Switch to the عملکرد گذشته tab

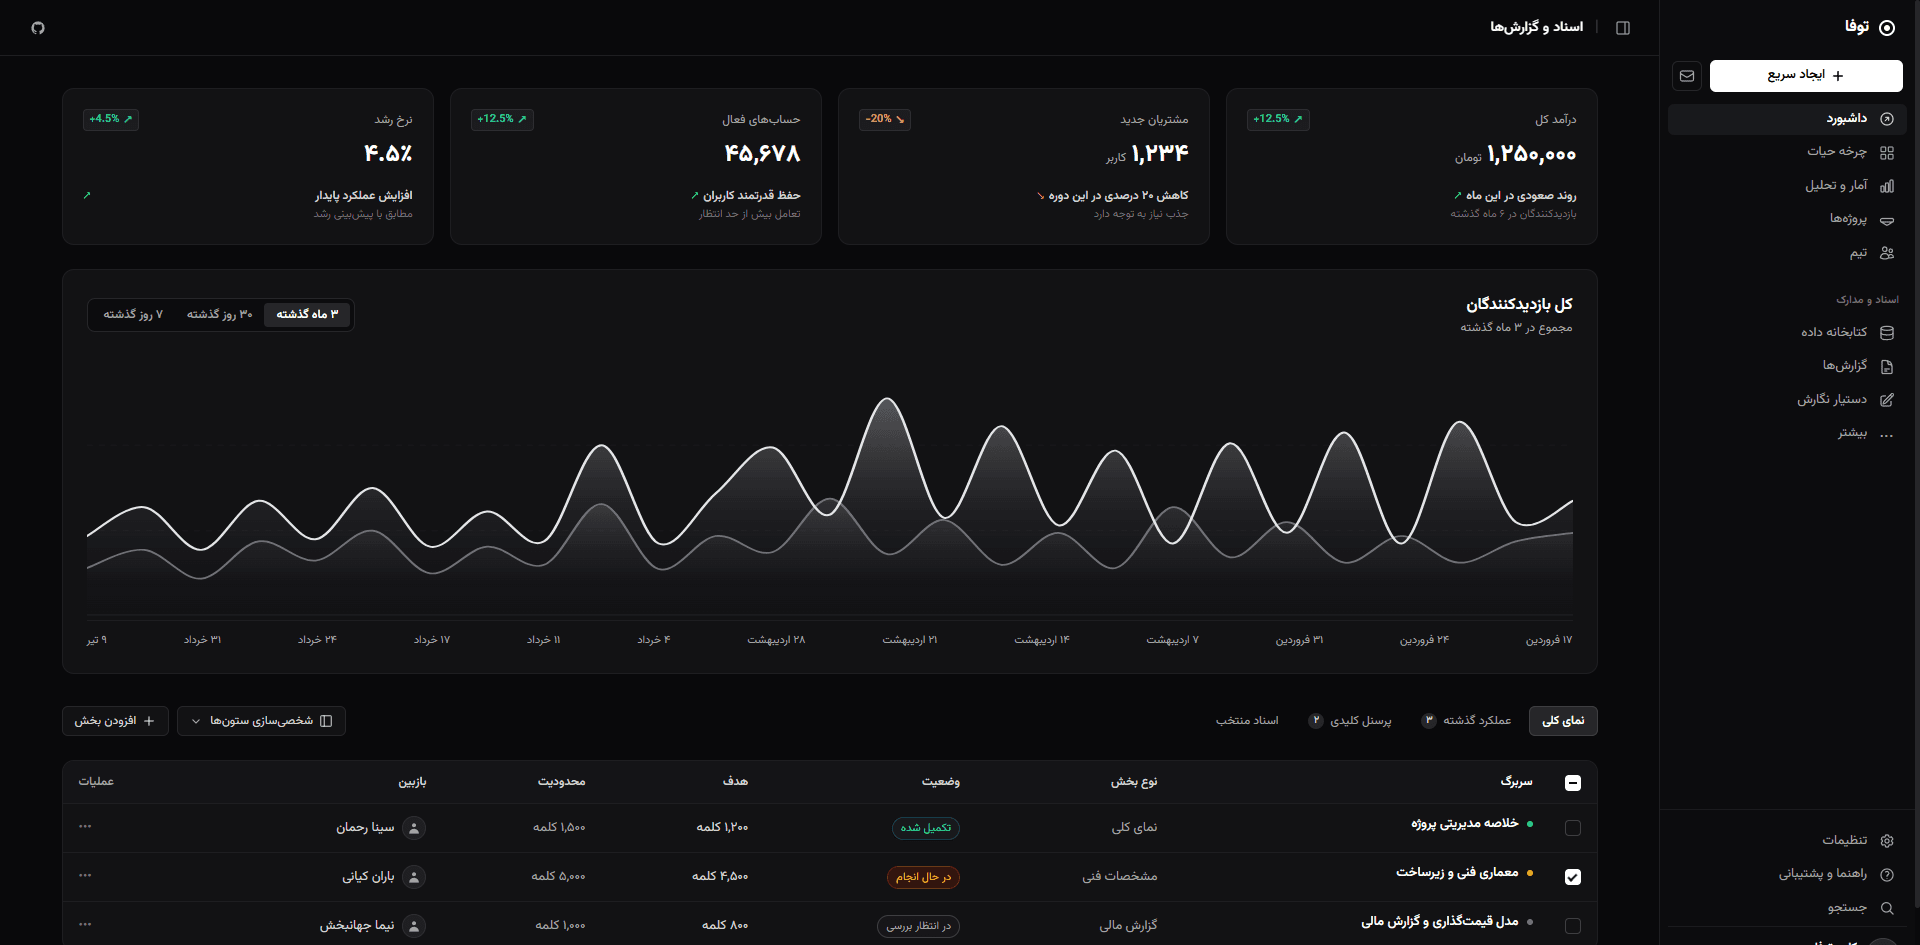[x=1466, y=721]
